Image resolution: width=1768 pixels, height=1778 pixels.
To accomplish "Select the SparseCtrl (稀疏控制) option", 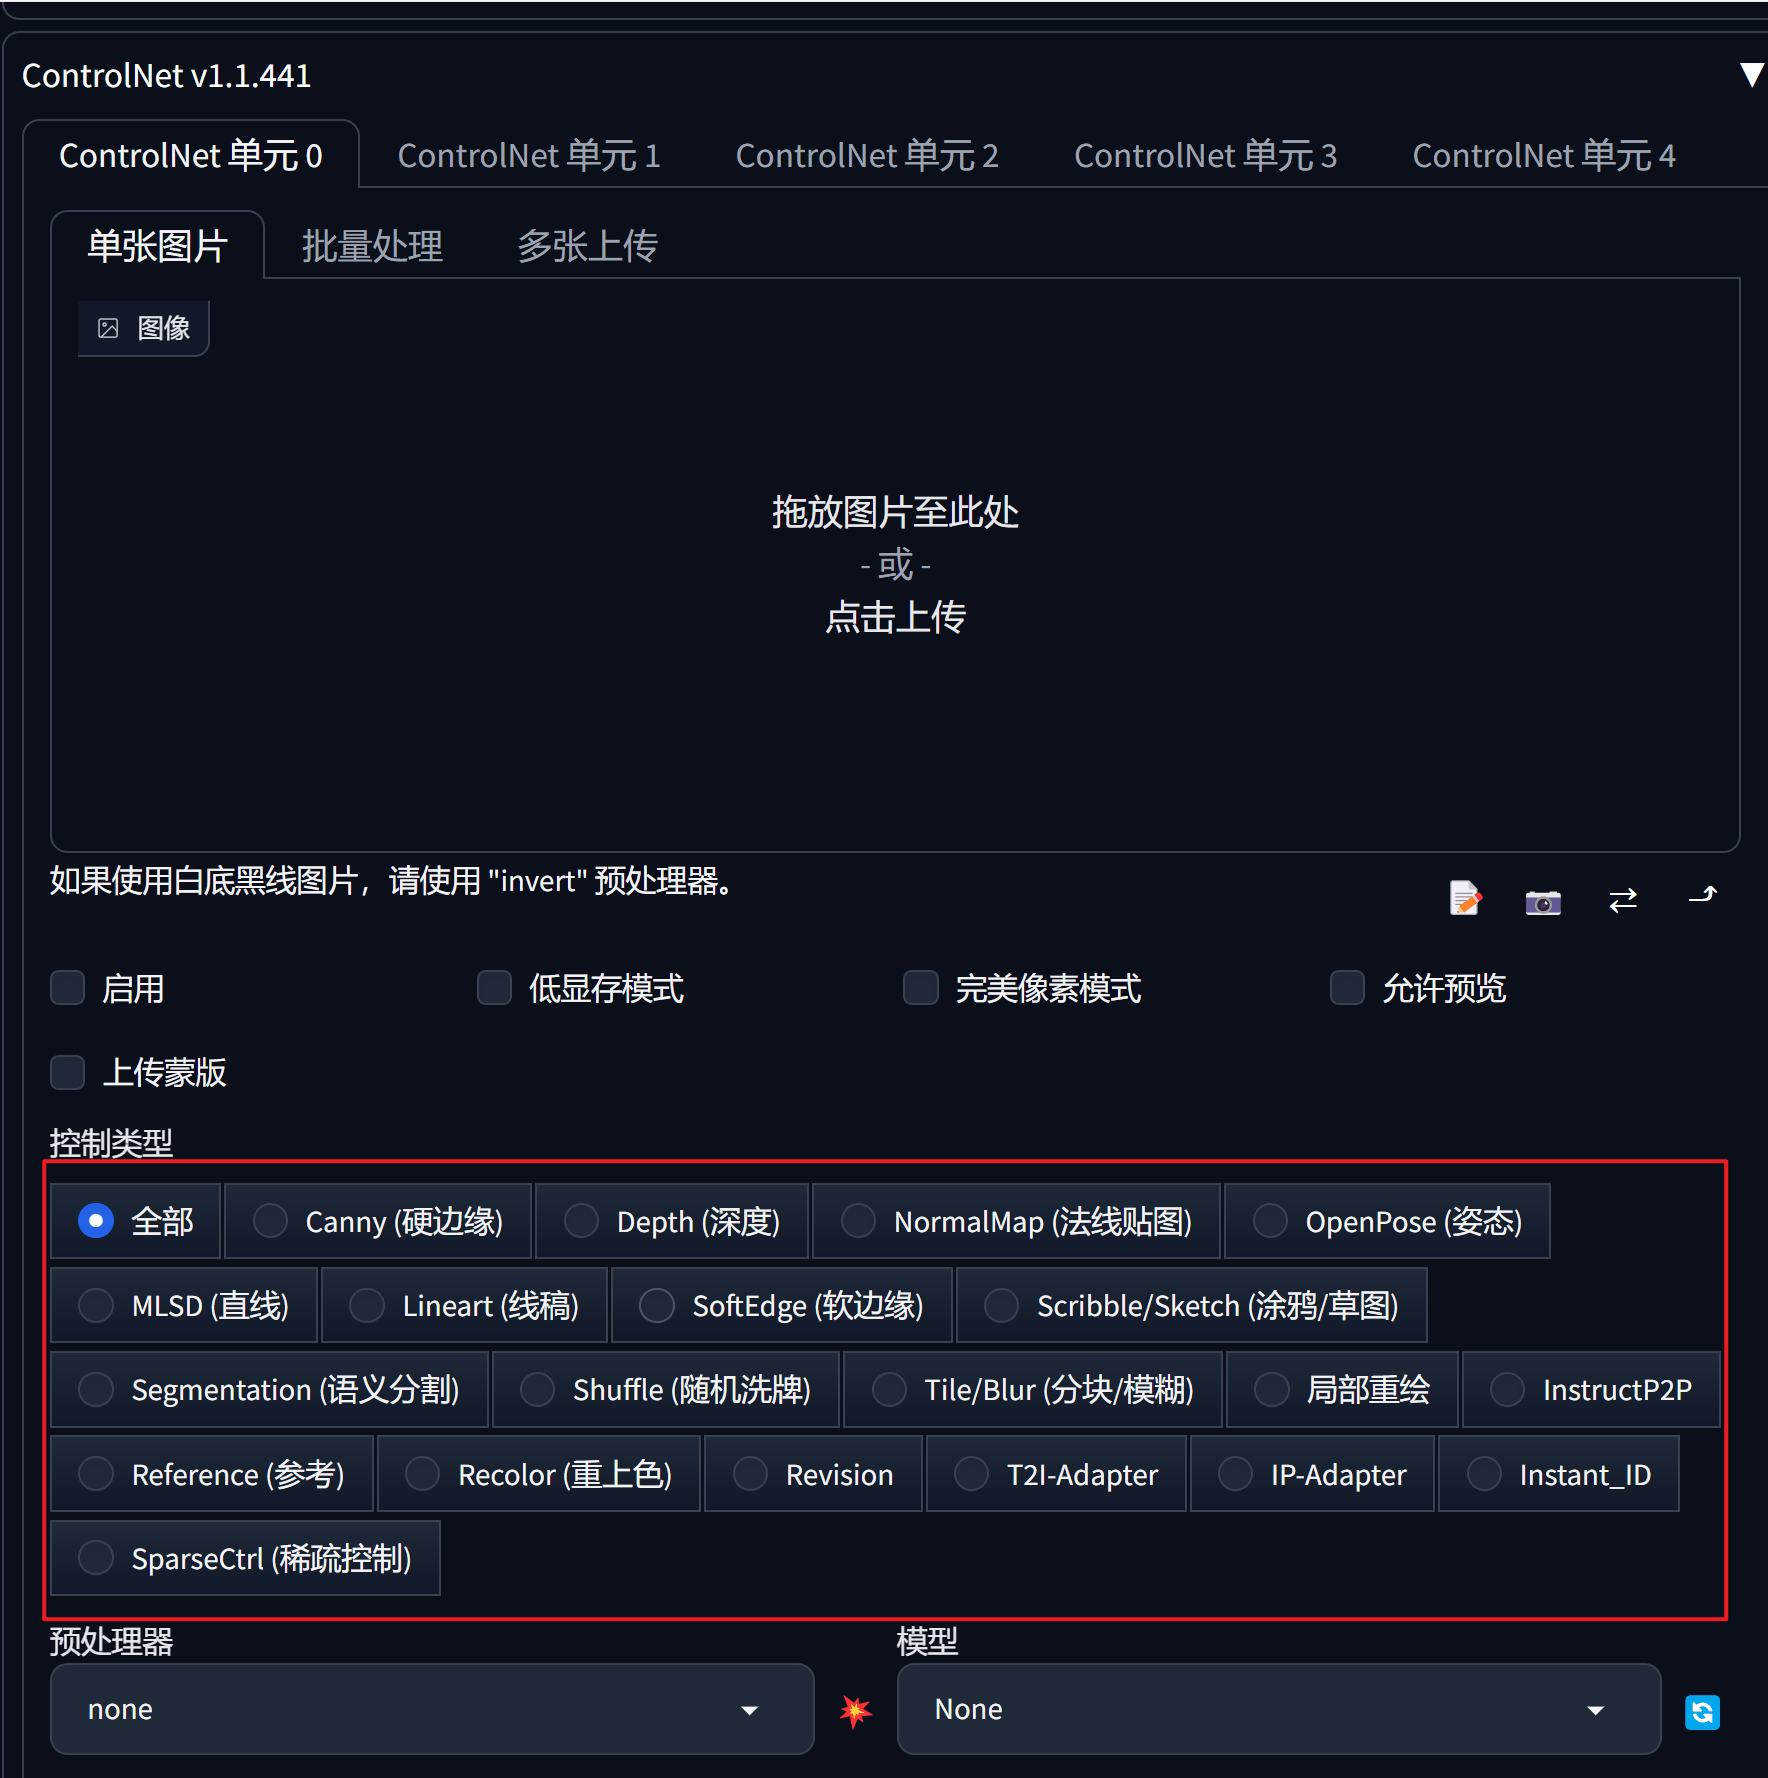I will (x=245, y=1558).
